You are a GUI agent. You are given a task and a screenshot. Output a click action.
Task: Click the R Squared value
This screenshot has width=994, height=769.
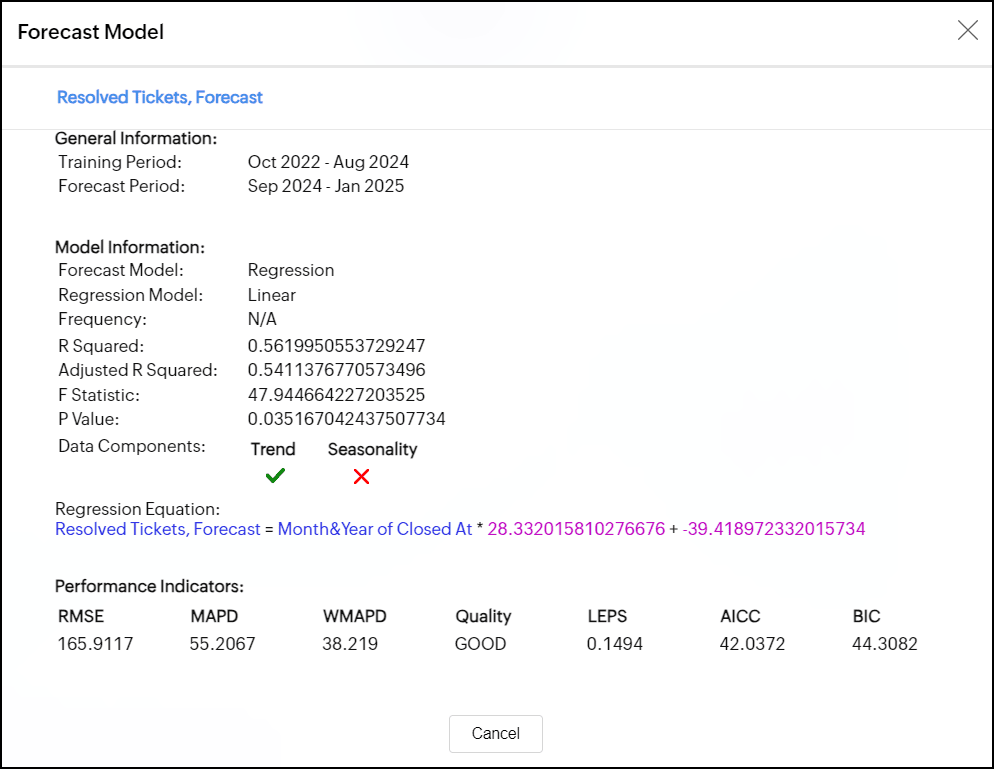(x=336, y=346)
